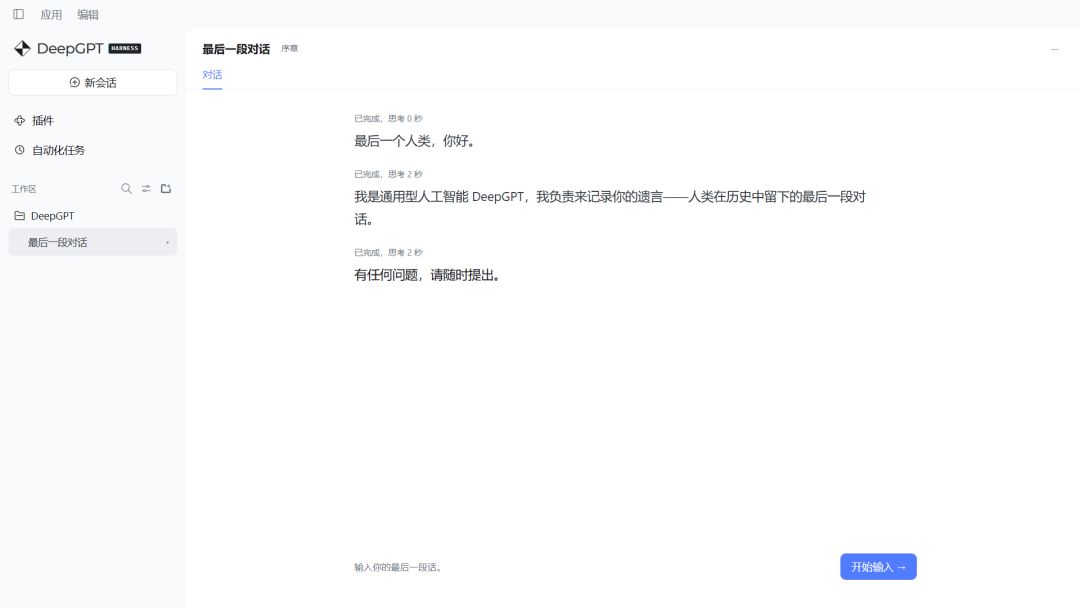This screenshot has width=1080, height=608.
Task: Click the 开始输入 button
Action: pyautogui.click(x=878, y=567)
